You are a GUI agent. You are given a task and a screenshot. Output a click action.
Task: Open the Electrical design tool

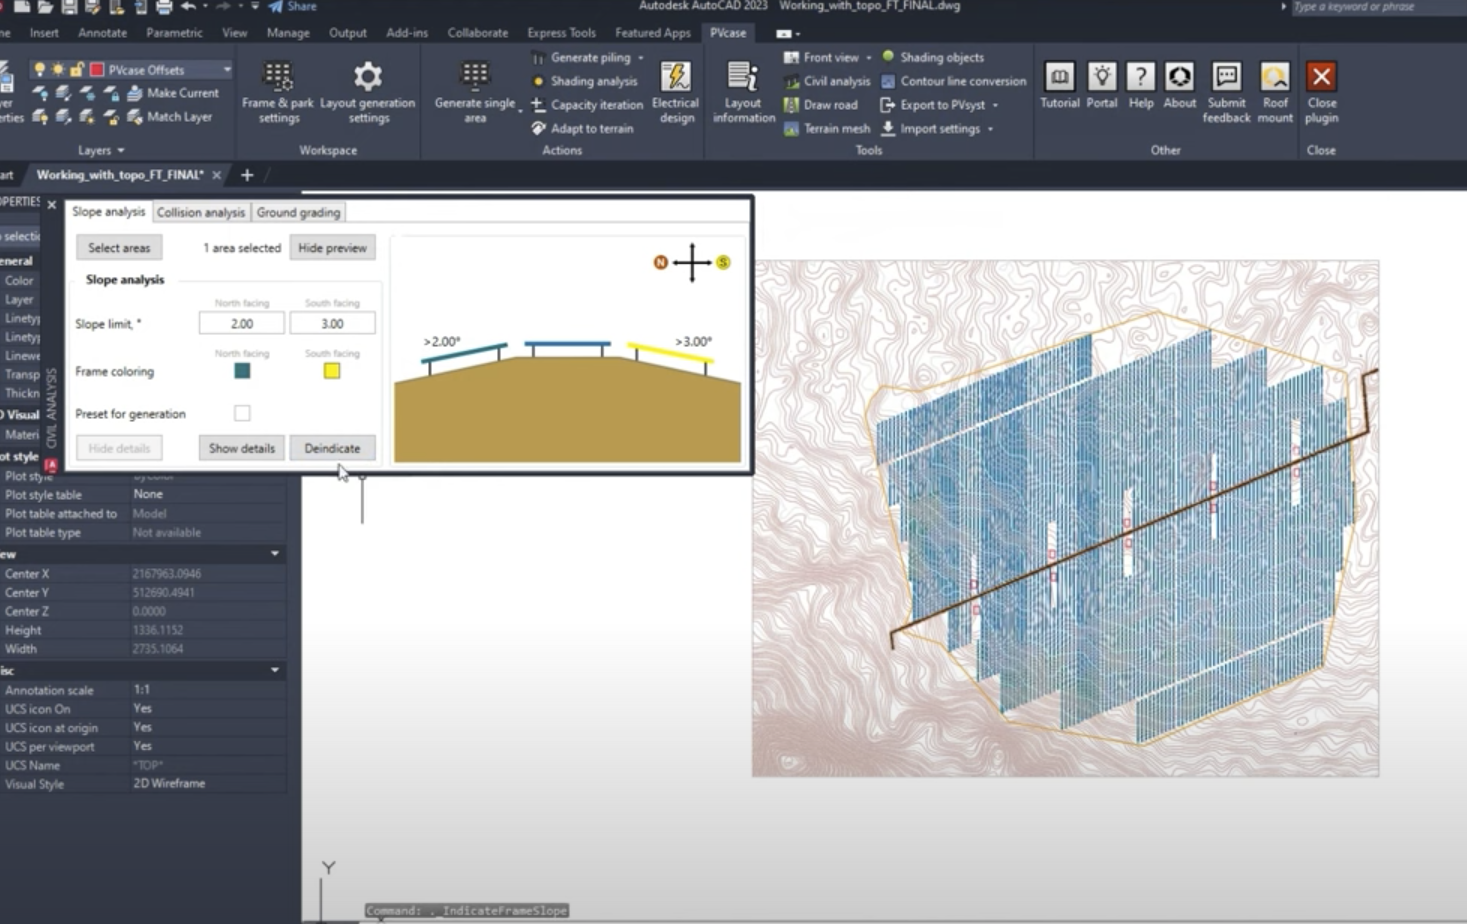(x=675, y=90)
